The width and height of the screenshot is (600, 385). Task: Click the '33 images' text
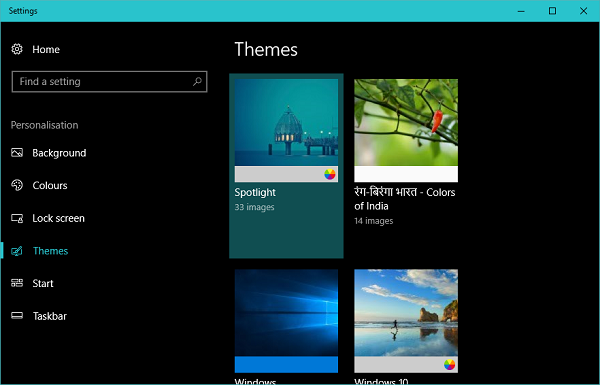254,207
